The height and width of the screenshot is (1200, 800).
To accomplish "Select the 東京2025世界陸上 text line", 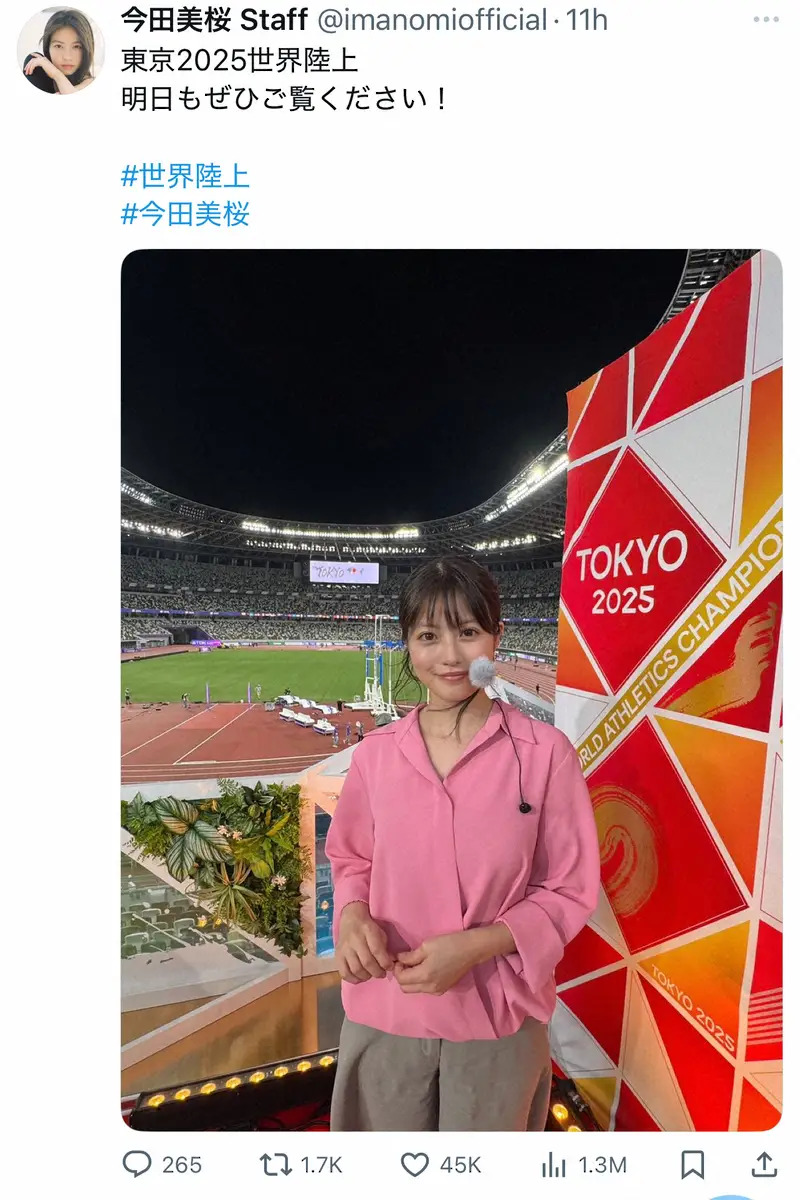I will coord(239,60).
